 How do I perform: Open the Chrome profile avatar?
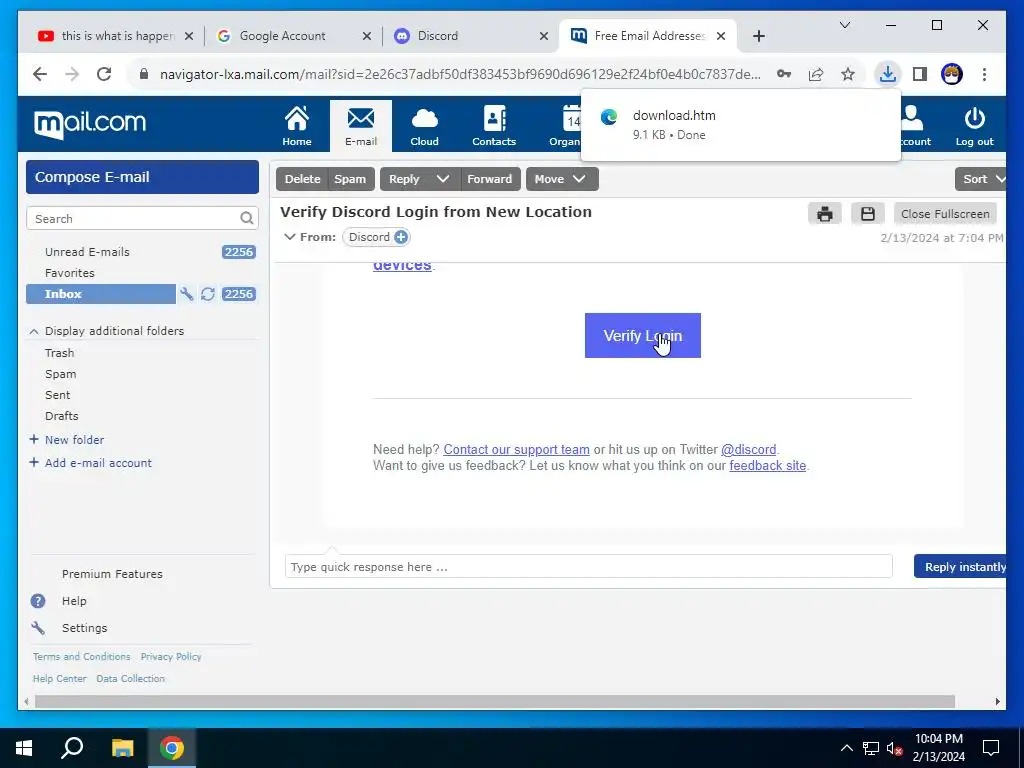[x=952, y=74]
